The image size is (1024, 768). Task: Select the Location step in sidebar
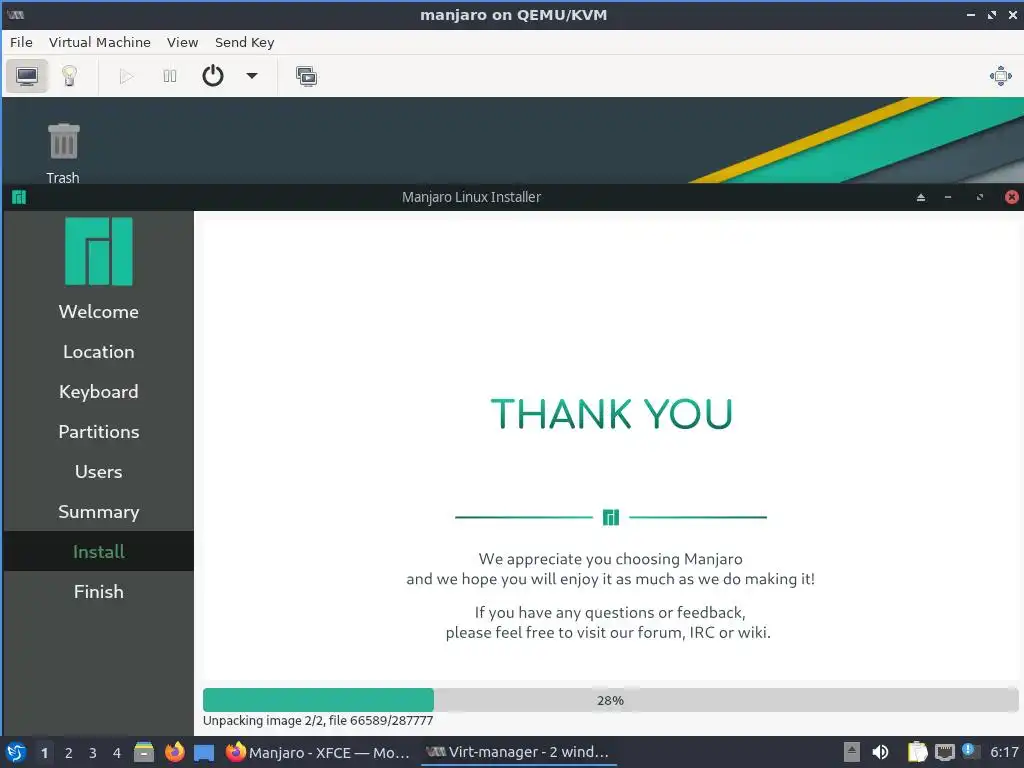click(x=99, y=351)
